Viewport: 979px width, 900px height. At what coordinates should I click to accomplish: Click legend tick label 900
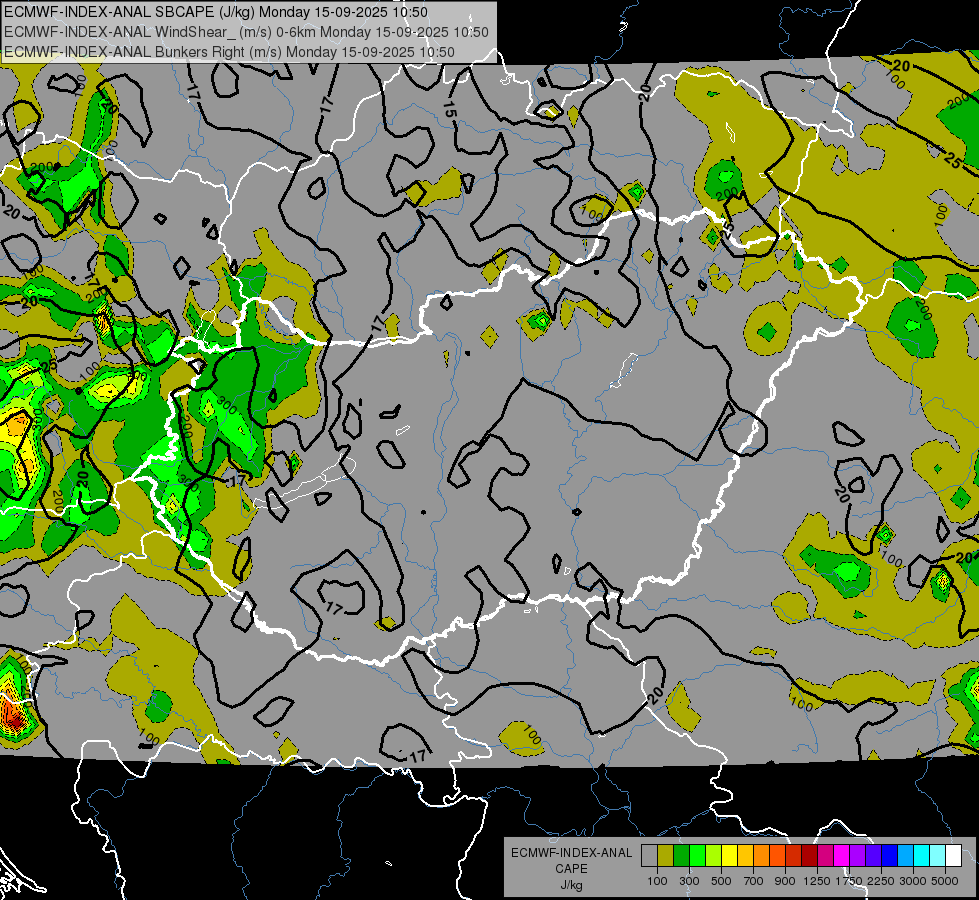click(785, 881)
